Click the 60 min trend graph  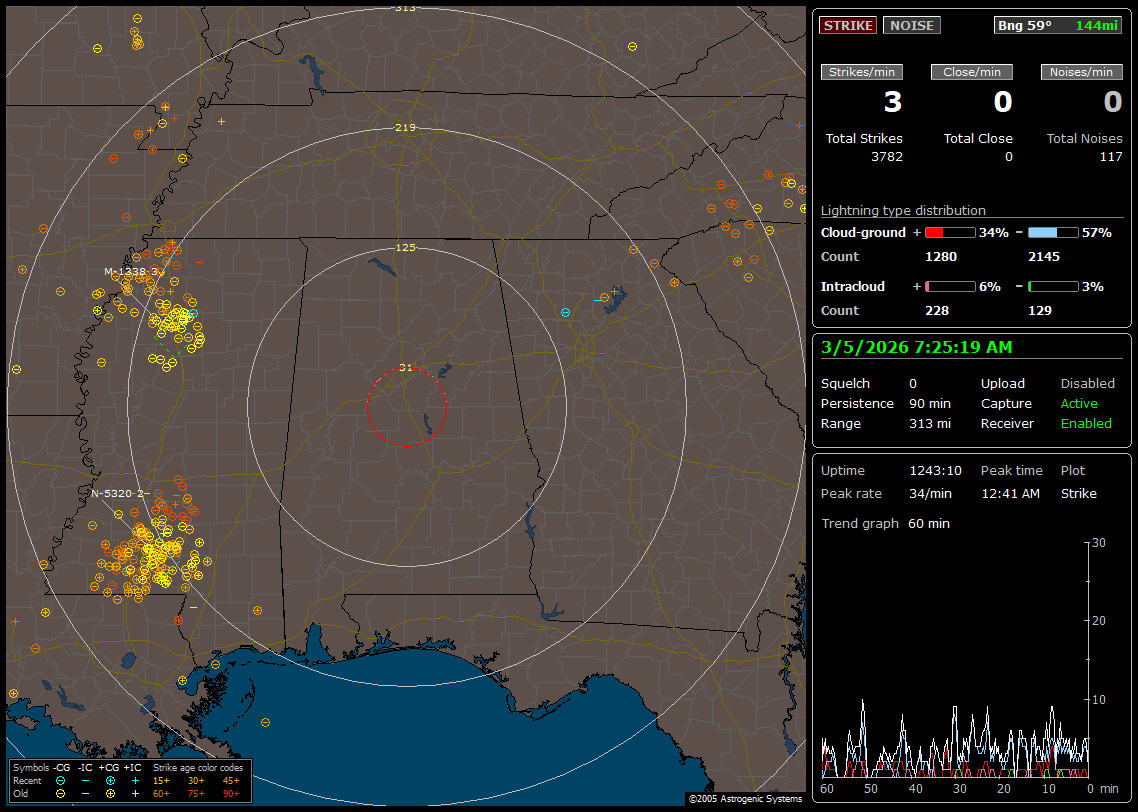pyautogui.click(x=955, y=658)
